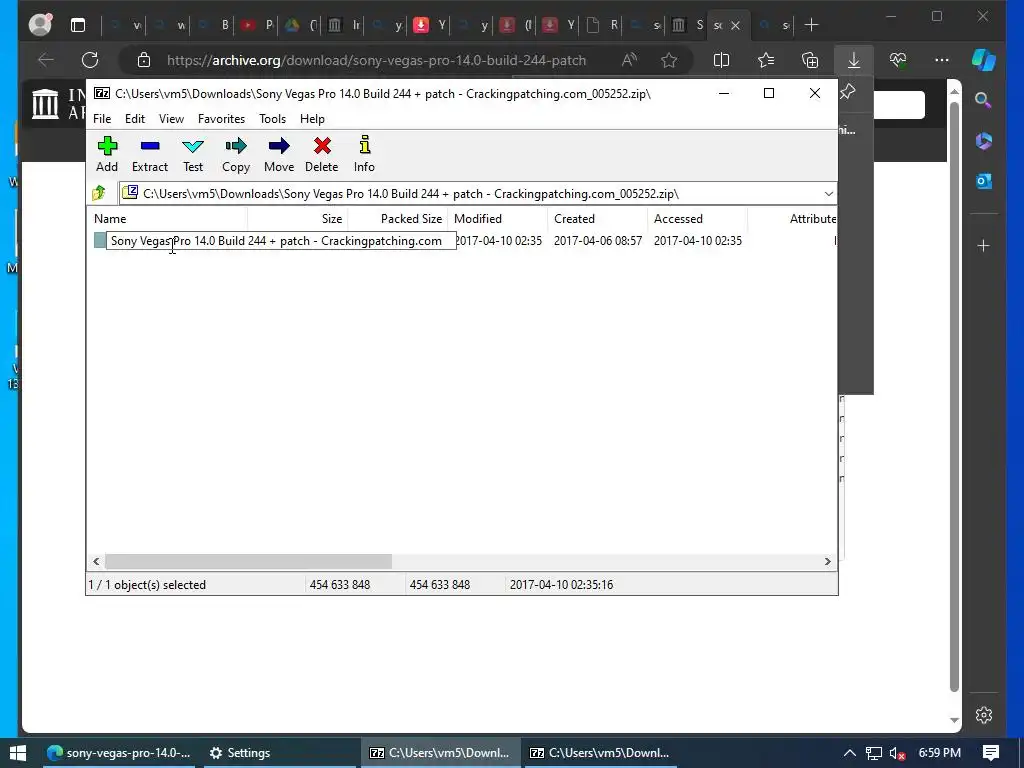Run Test on the archive

193,154
